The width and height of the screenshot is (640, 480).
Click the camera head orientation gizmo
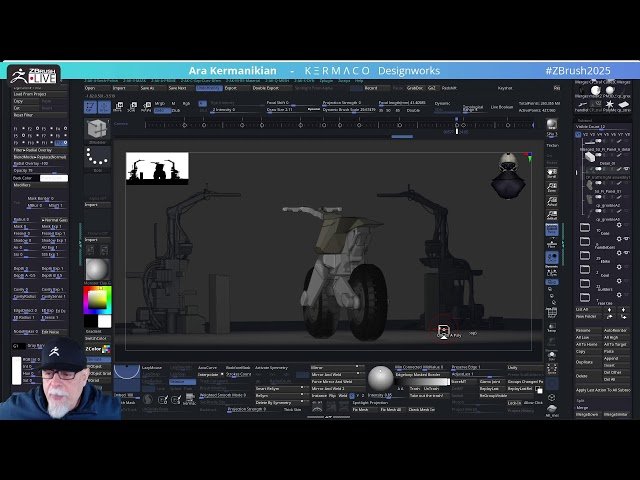(x=508, y=175)
